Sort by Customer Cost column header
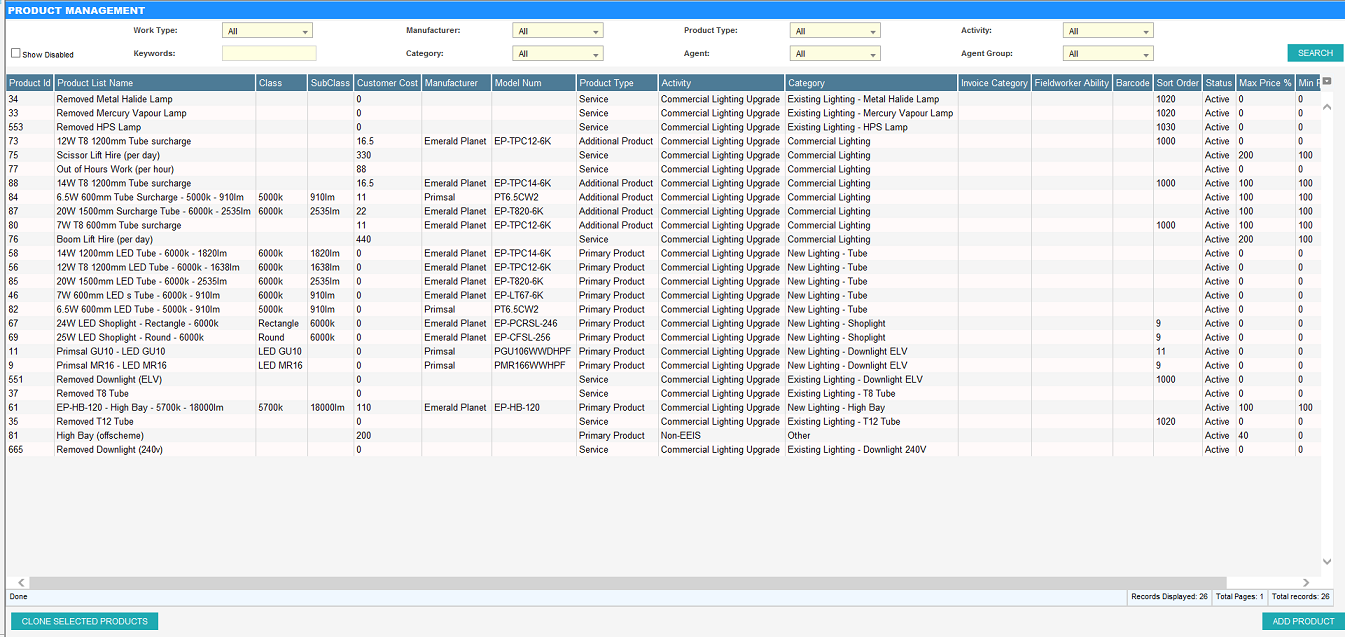This screenshot has height=637, width=1345. coord(387,83)
